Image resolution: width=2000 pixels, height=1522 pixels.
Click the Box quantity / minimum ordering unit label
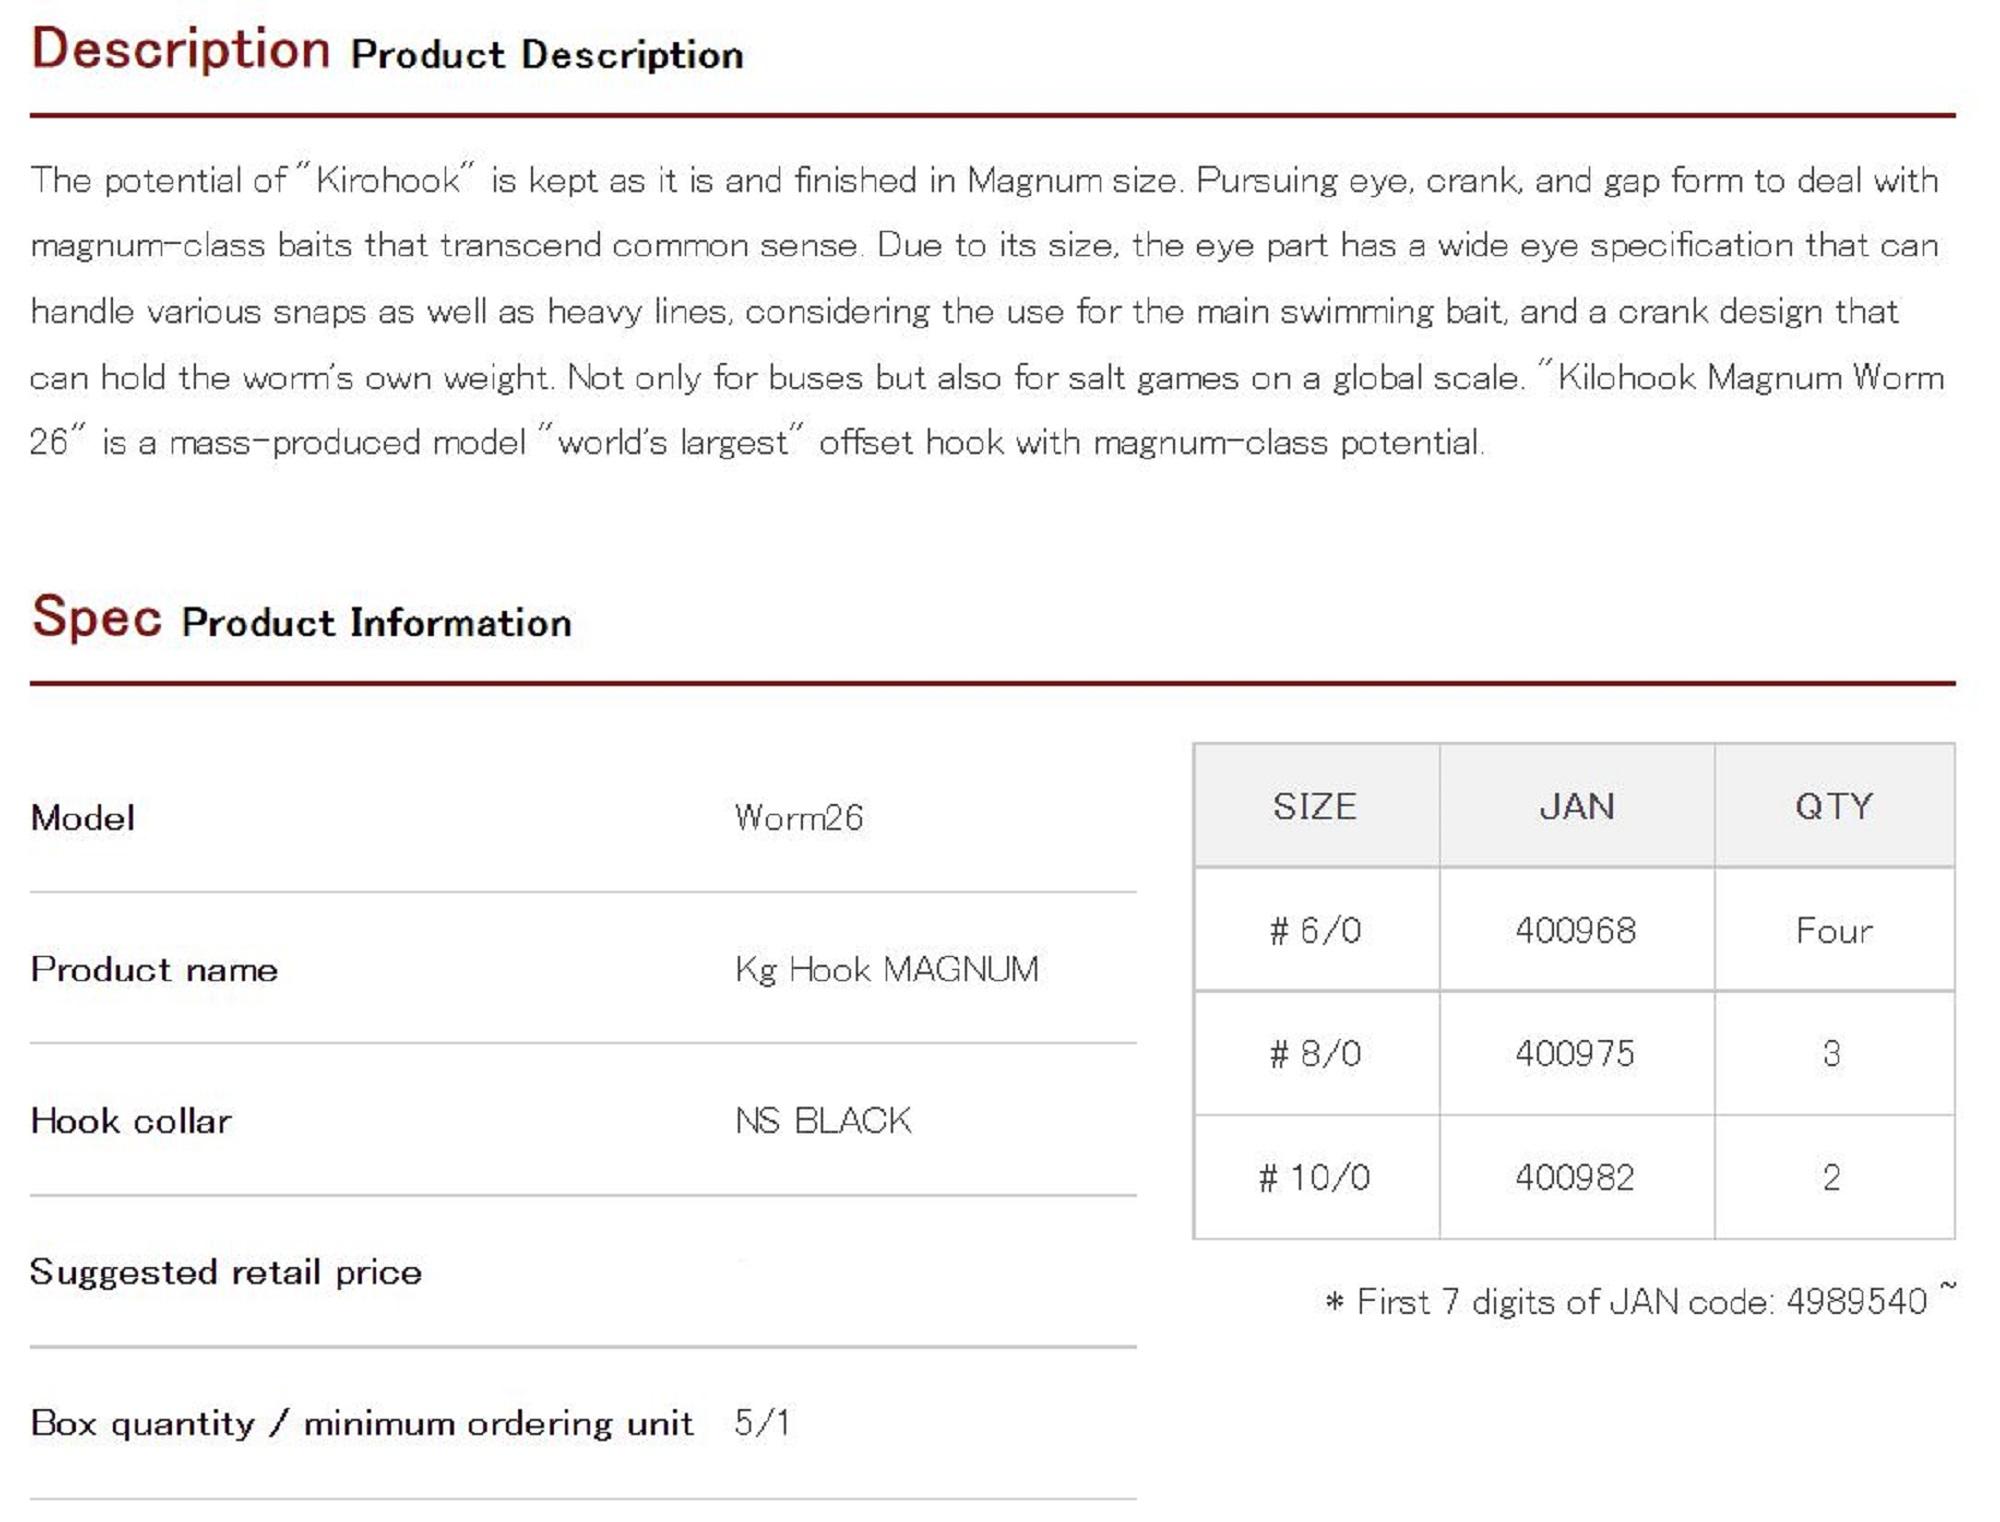tap(362, 1422)
